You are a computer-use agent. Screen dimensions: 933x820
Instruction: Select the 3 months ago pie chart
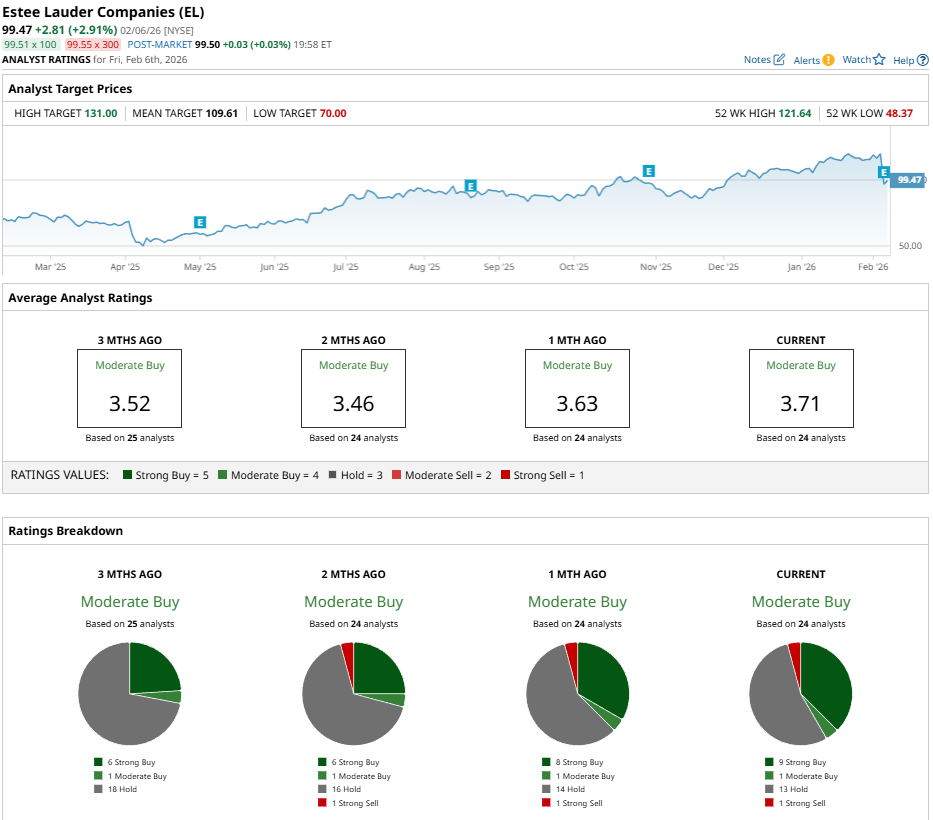tap(130, 694)
